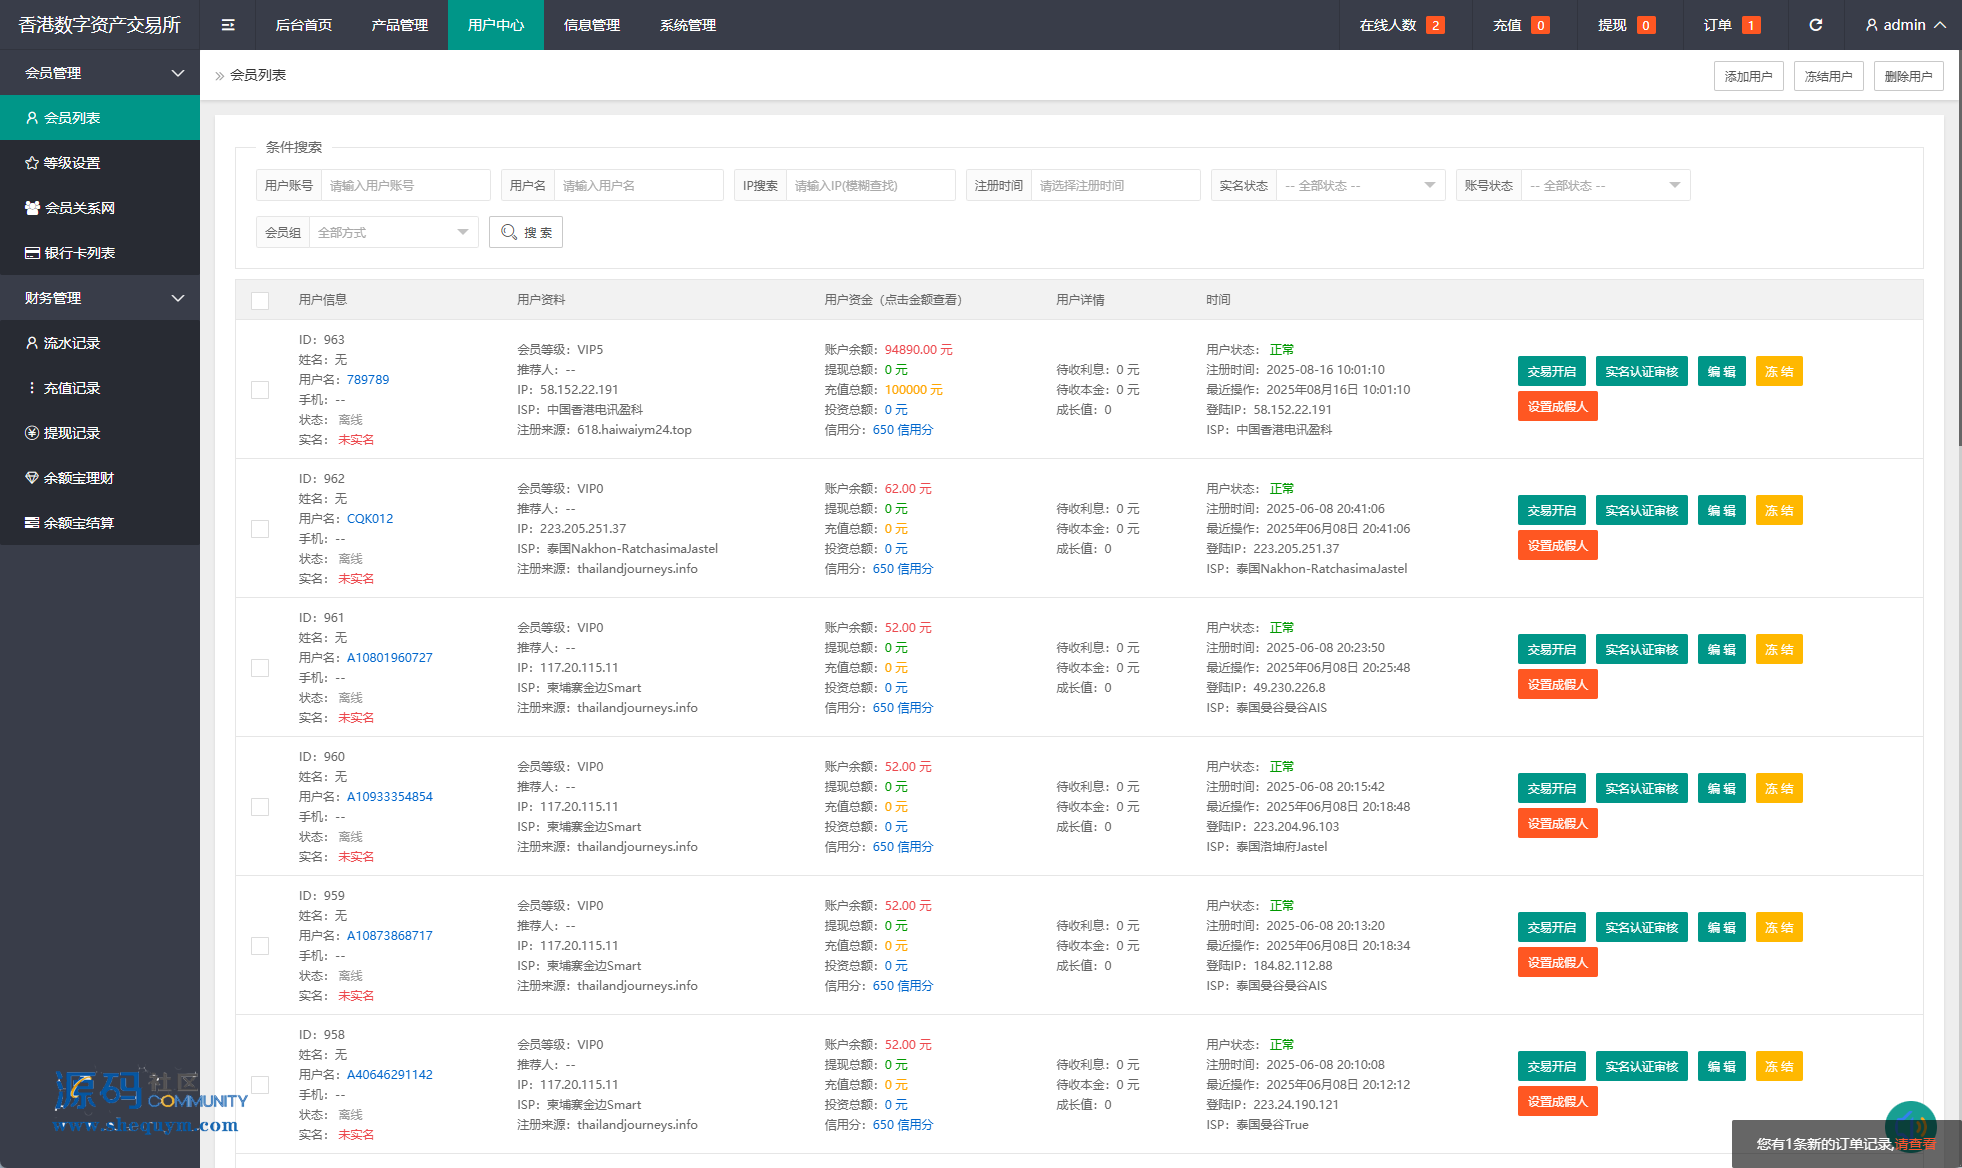Click orange 冻结 button for user 789789
The width and height of the screenshot is (1962, 1168).
[x=1778, y=372]
